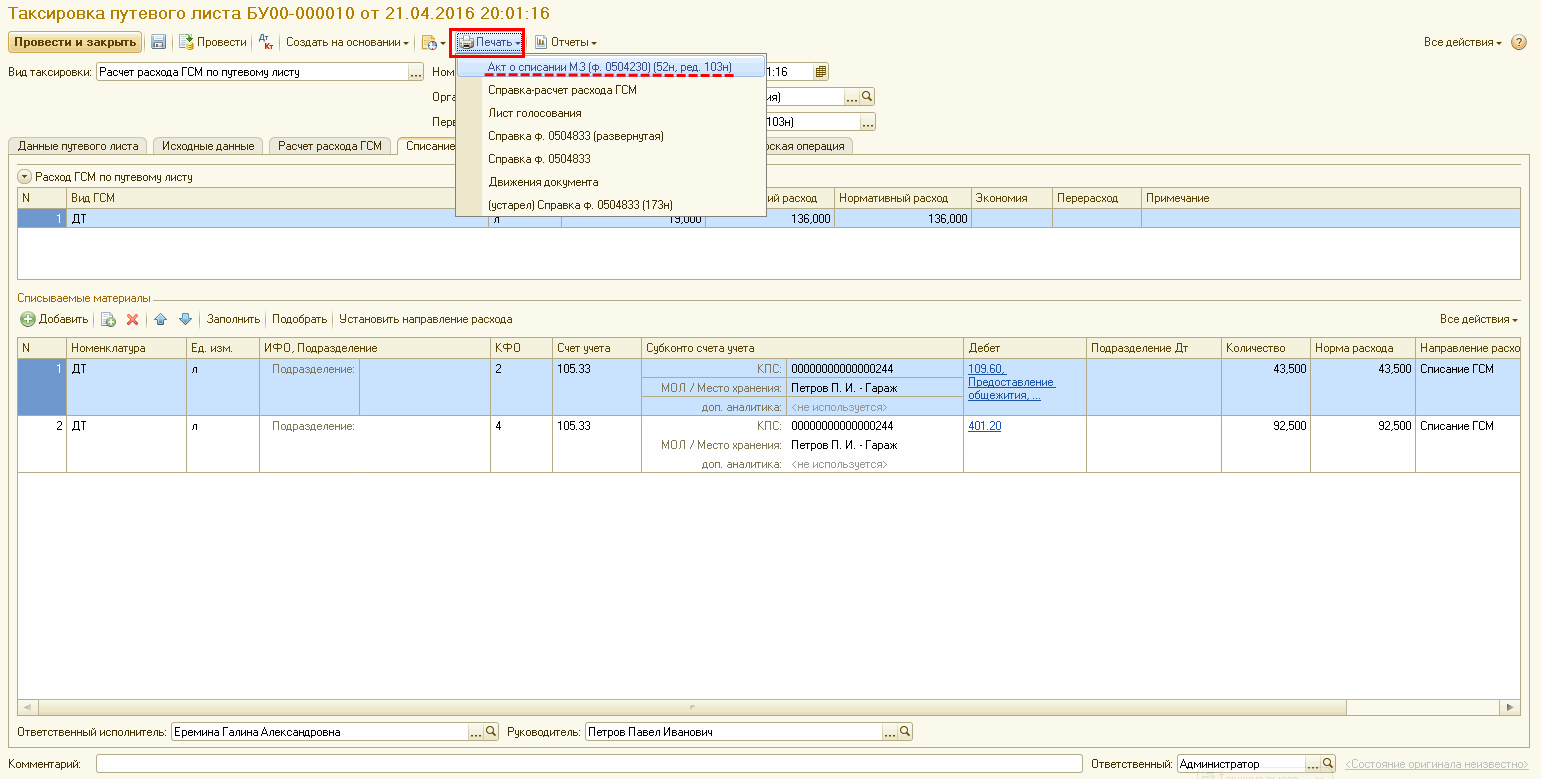Image resolution: width=1541 pixels, height=779 pixels.
Task: Click the help question mark icon
Action: (1519, 42)
